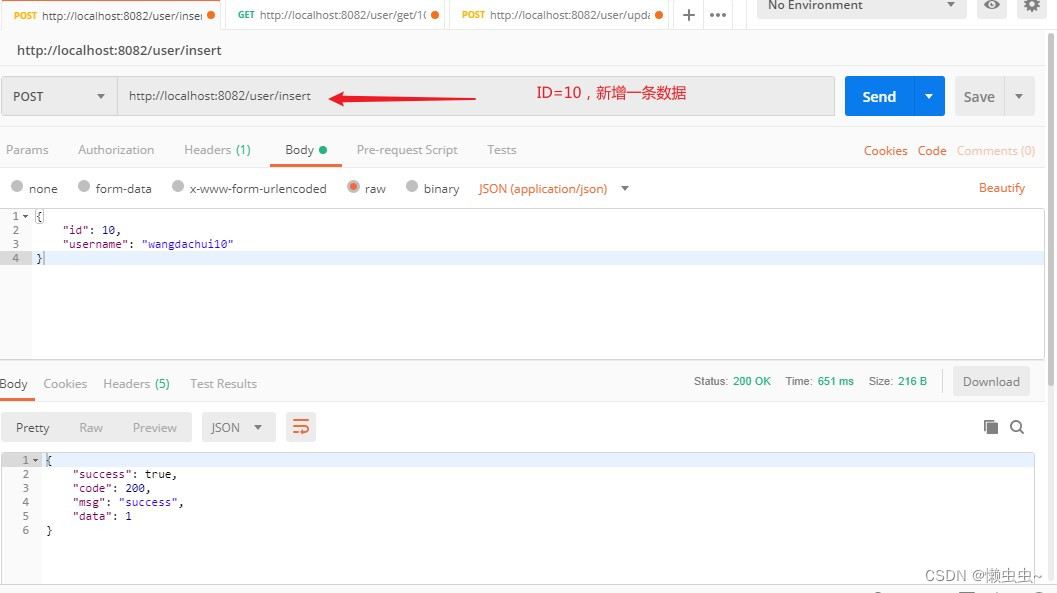Open the response Cookies tab
The image size is (1057, 593).
(65, 383)
